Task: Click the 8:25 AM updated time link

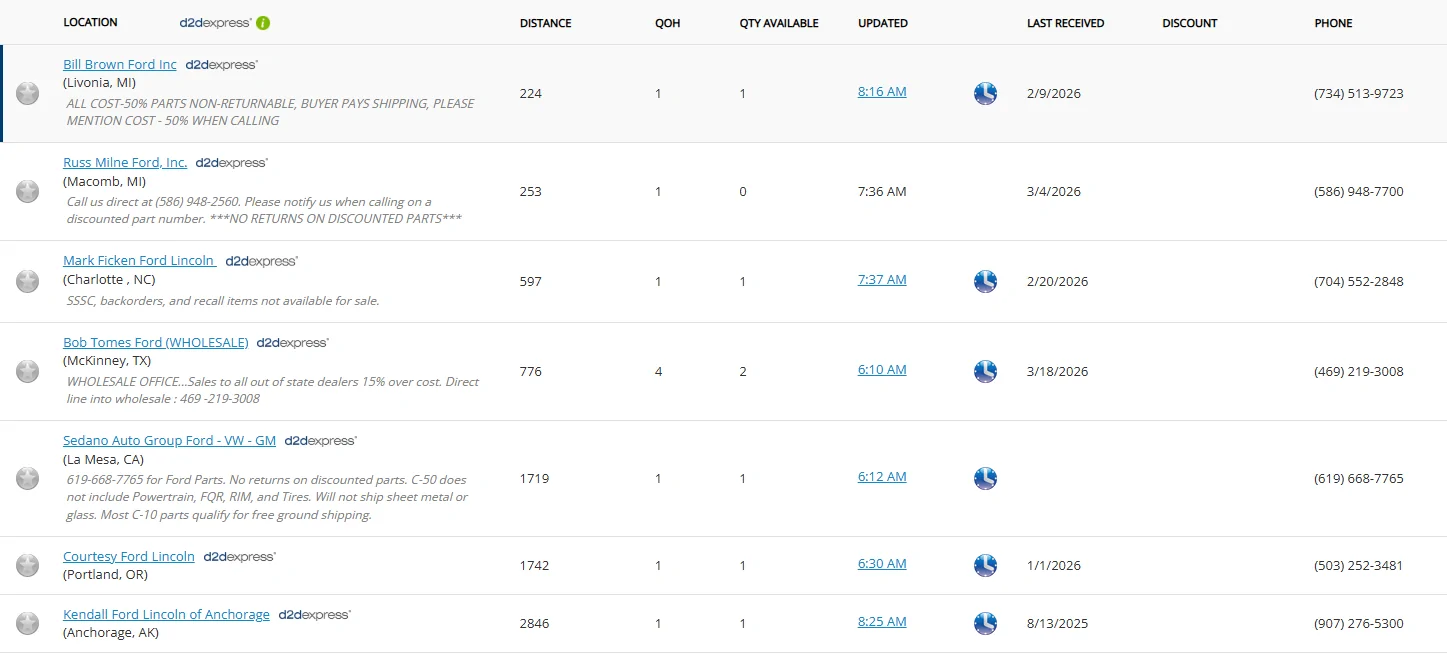Action: pyautogui.click(x=882, y=622)
